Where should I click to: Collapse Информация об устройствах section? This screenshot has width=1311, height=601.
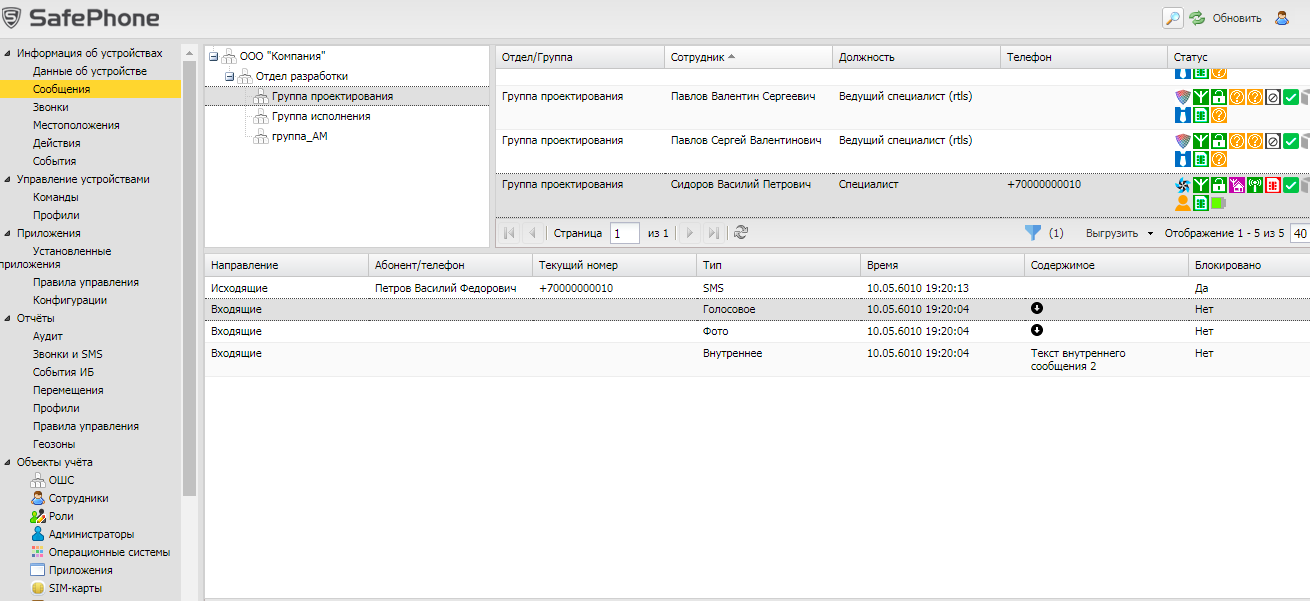click(8, 53)
